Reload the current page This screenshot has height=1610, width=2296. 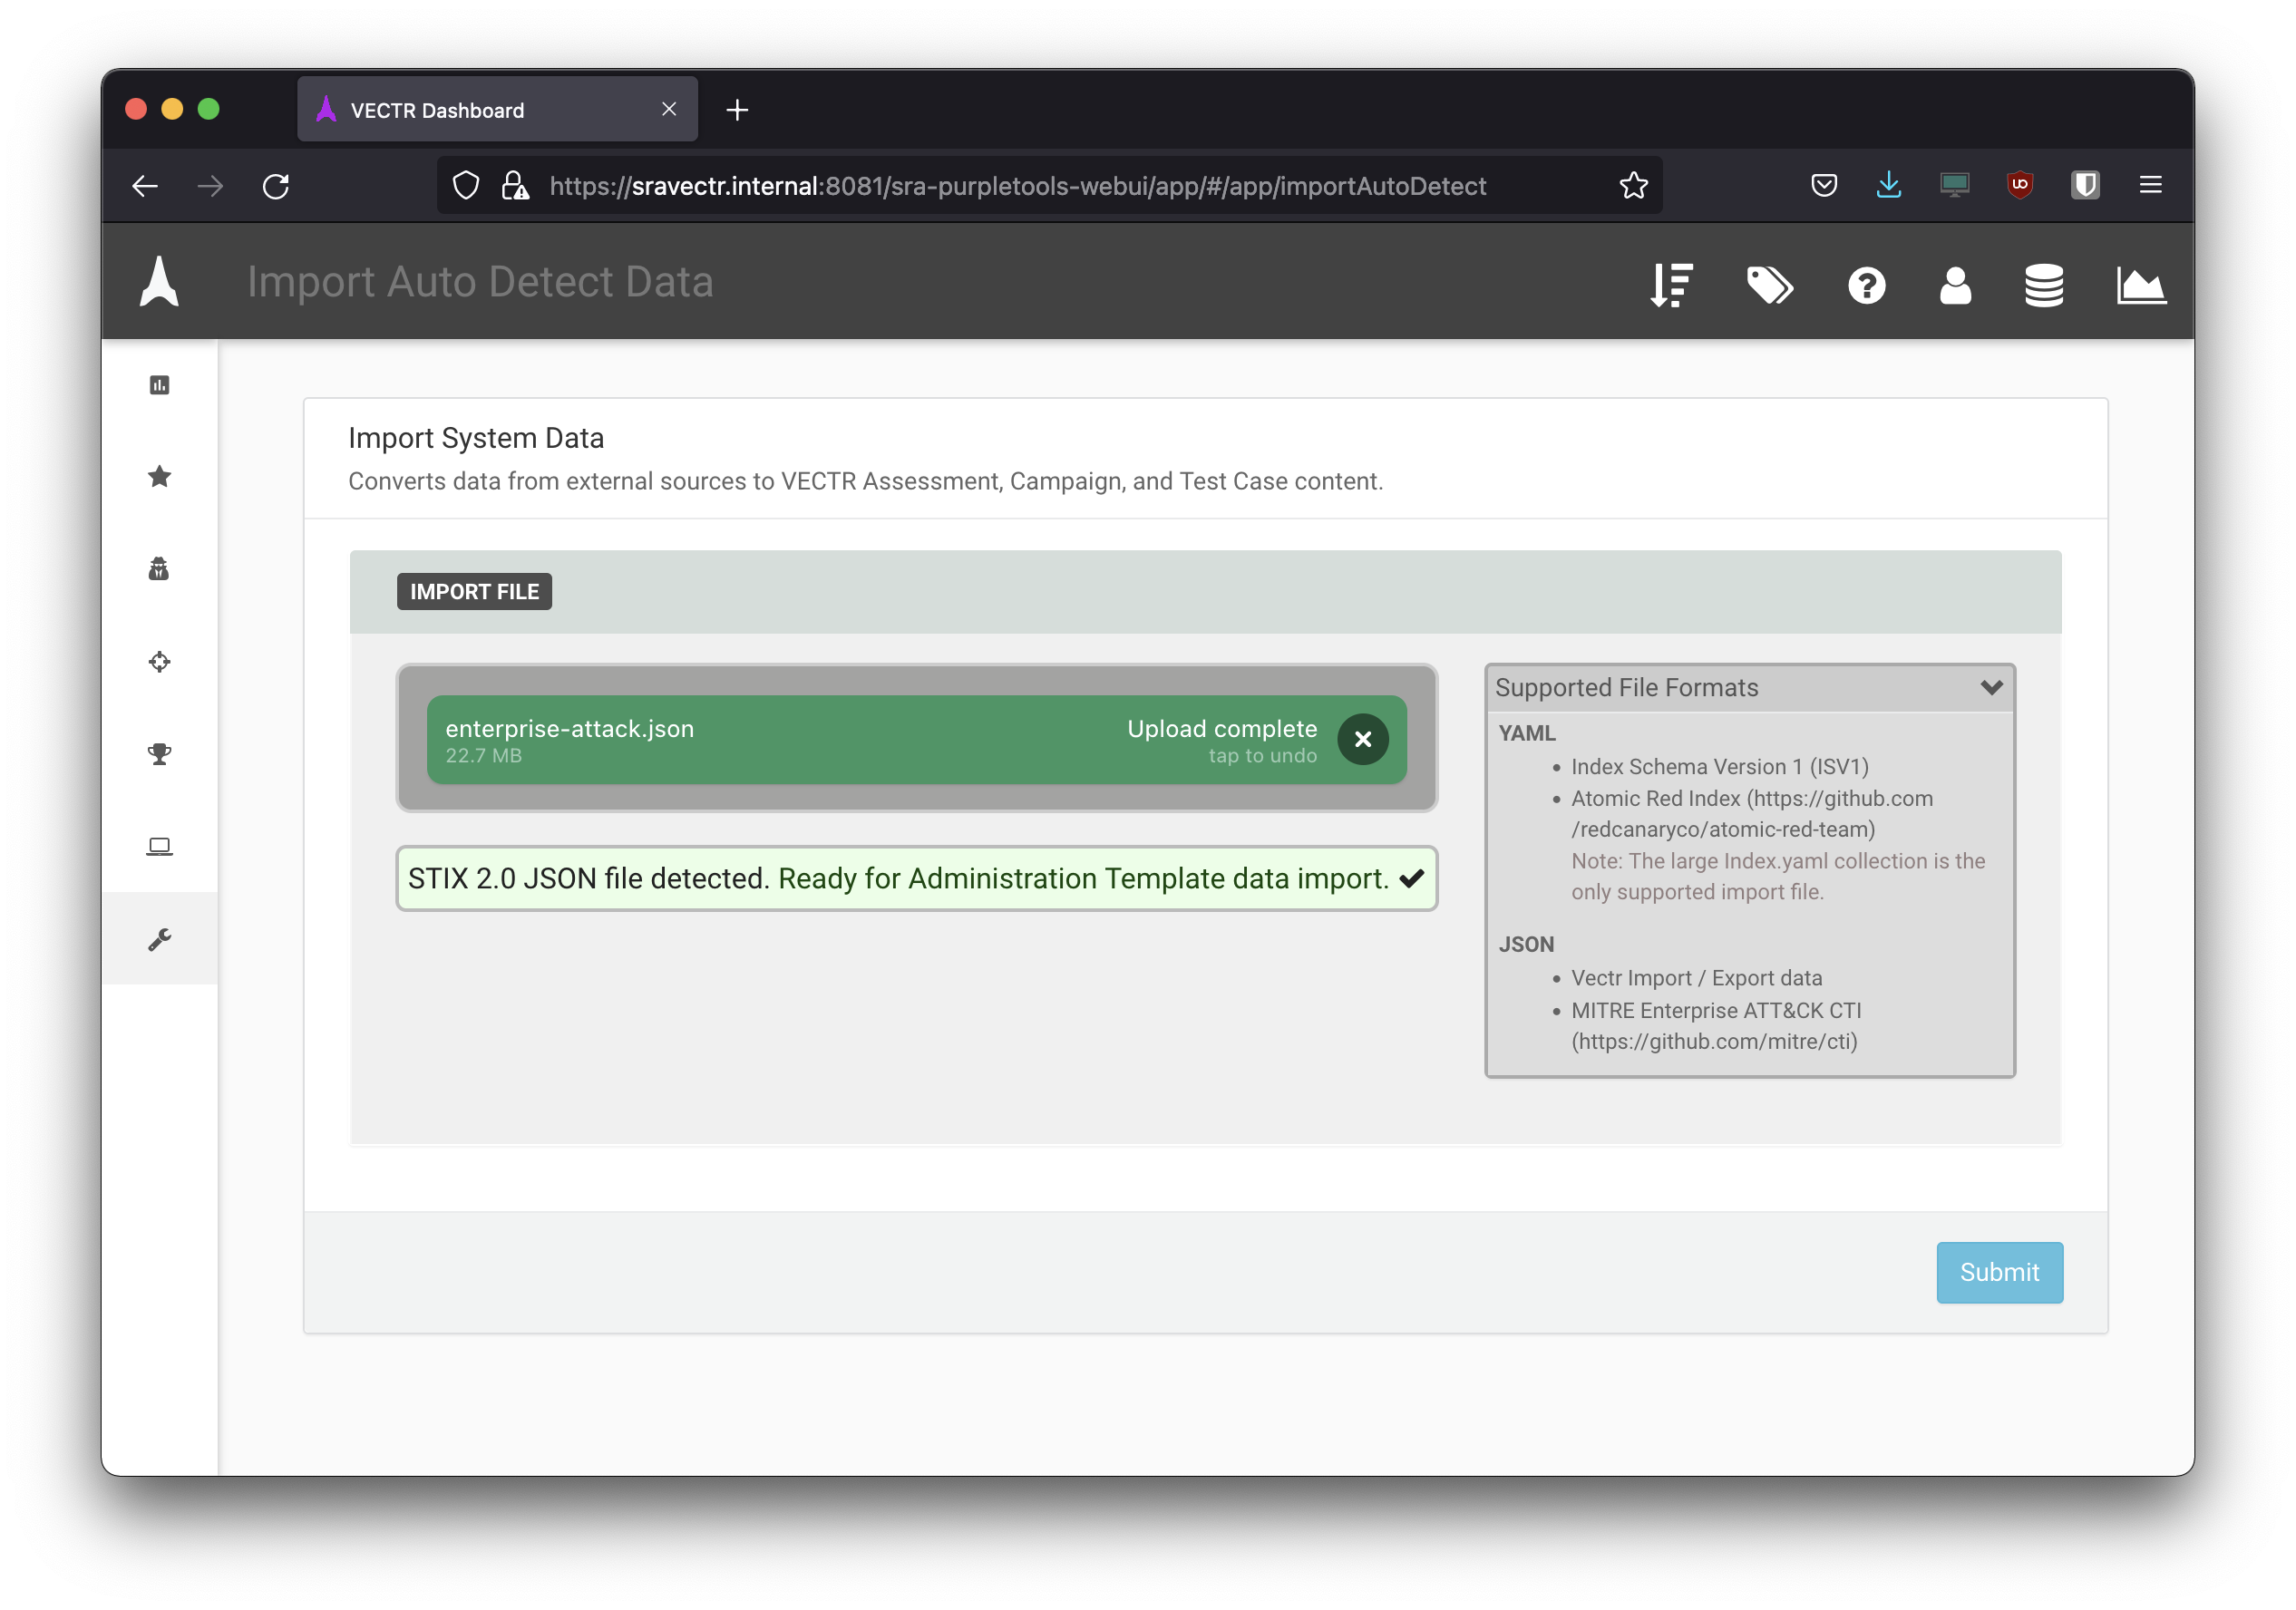(276, 186)
